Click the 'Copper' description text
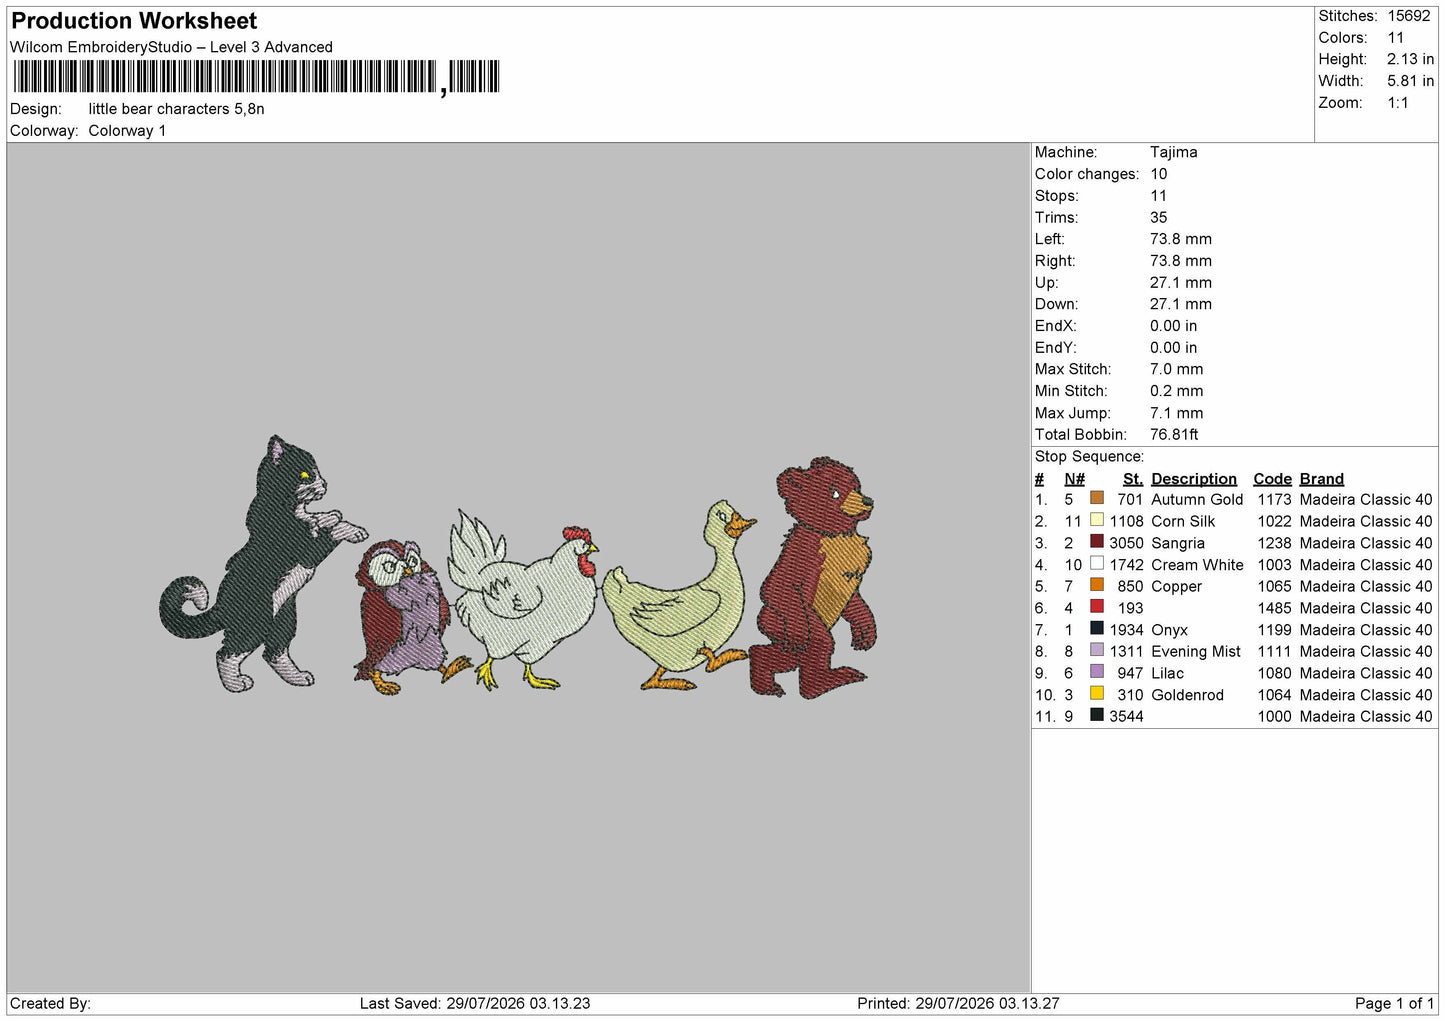The height and width of the screenshot is (1021, 1445). pyautogui.click(x=1176, y=586)
